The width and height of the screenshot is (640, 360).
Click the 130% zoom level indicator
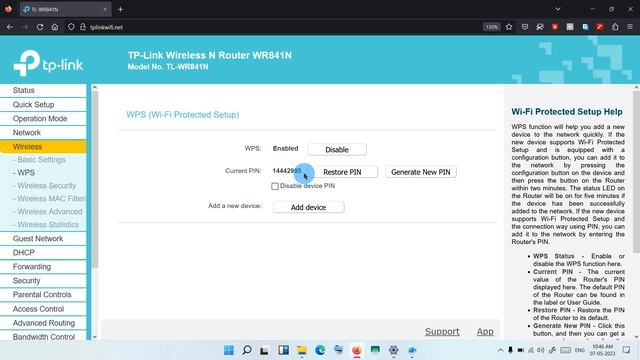(x=491, y=27)
